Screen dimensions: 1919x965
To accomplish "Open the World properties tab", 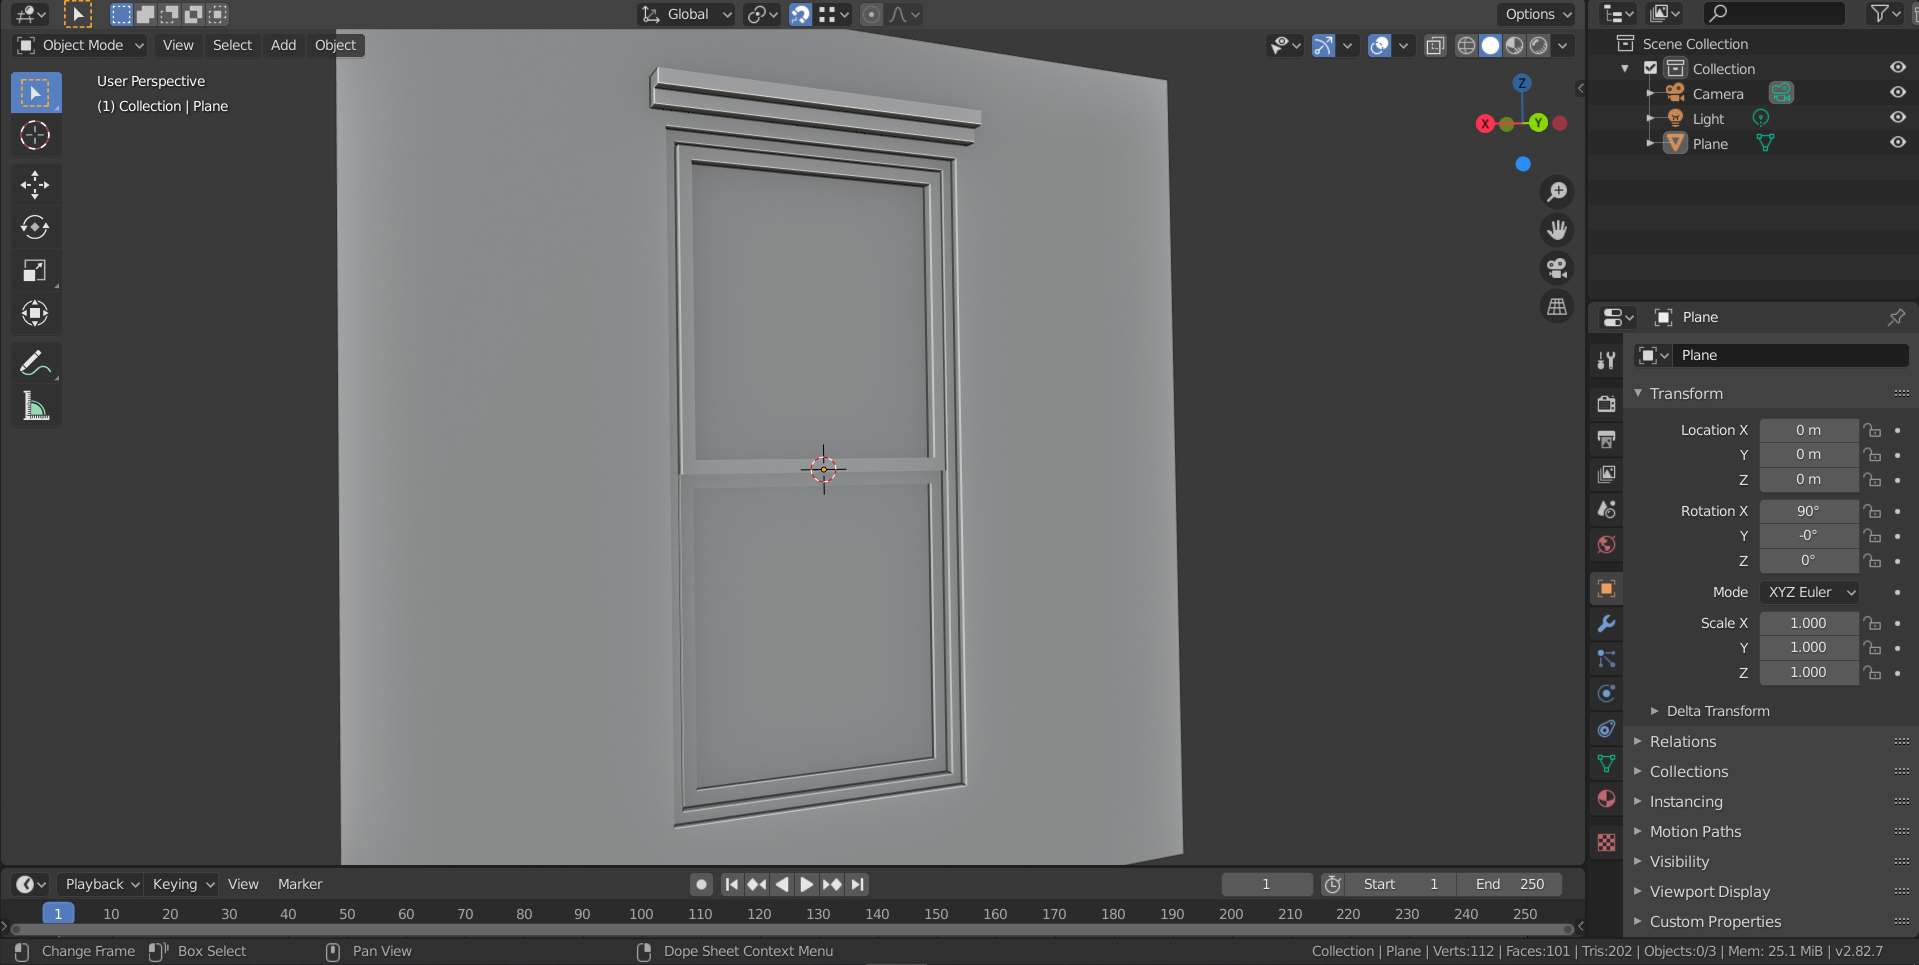I will tap(1606, 545).
